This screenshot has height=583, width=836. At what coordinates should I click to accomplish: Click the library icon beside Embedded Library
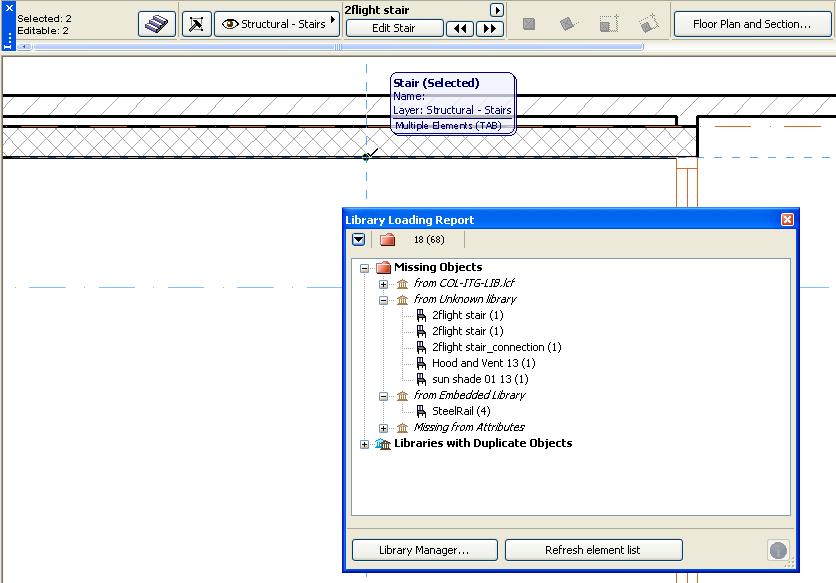403,396
